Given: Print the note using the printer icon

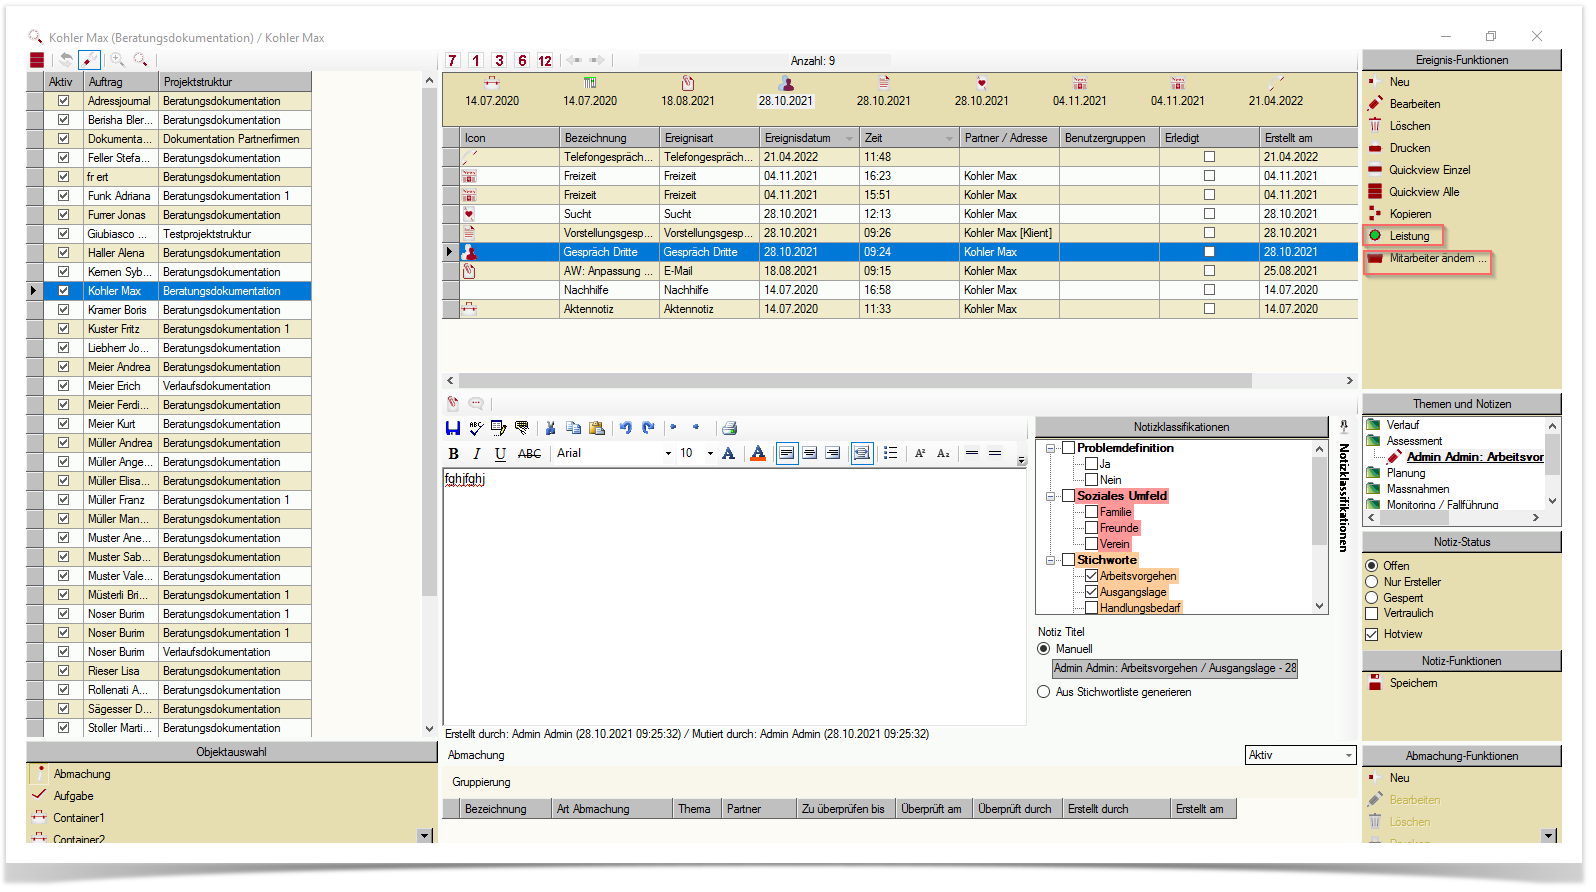Looking at the screenshot, I should [730, 428].
